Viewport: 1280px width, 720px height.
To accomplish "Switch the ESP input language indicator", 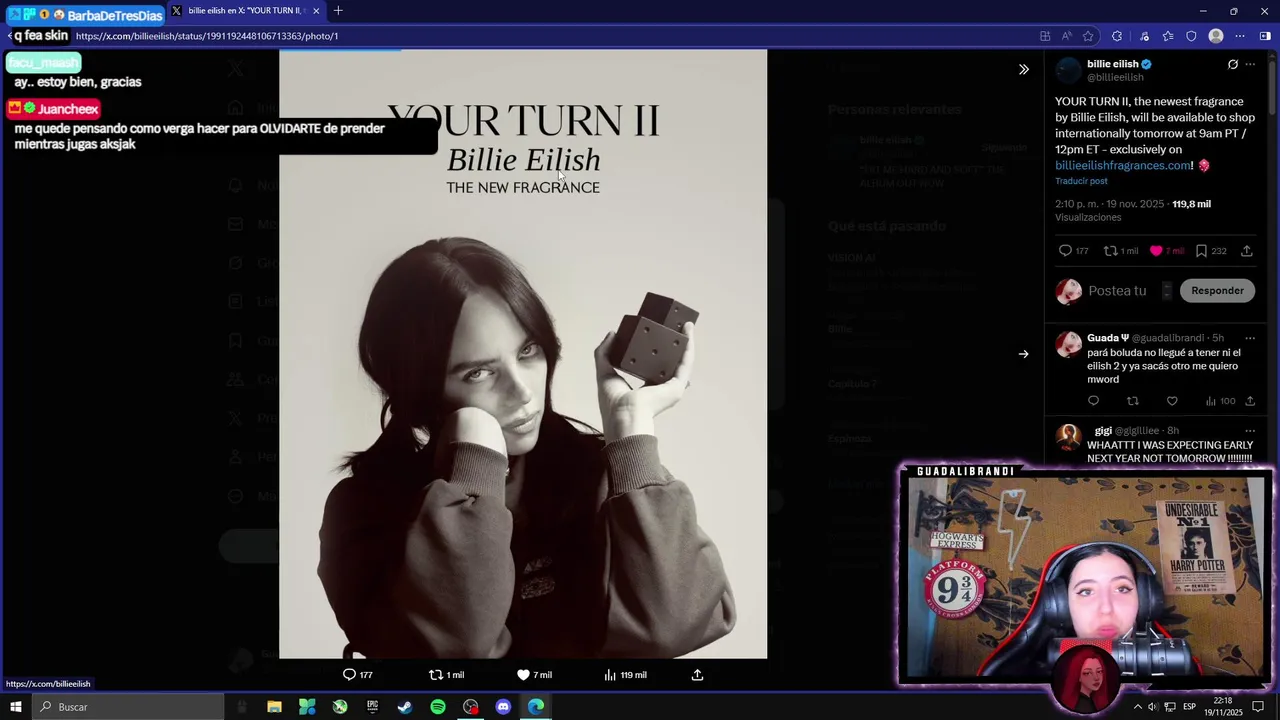I will click(1189, 707).
